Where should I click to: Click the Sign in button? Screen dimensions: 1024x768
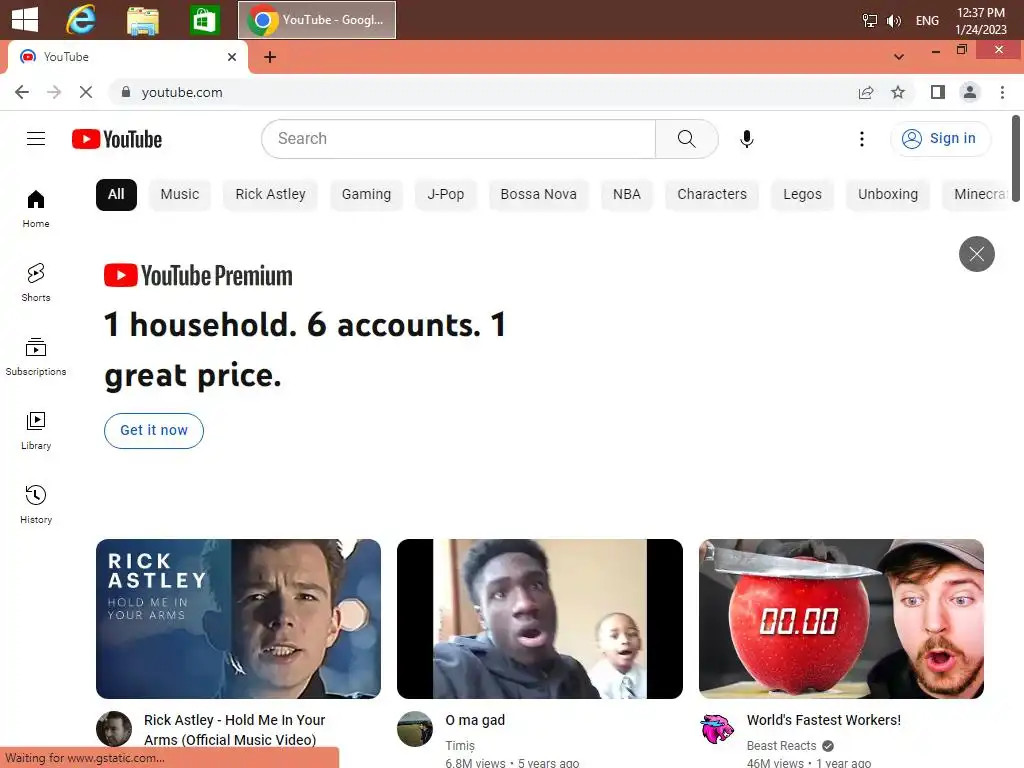click(940, 138)
